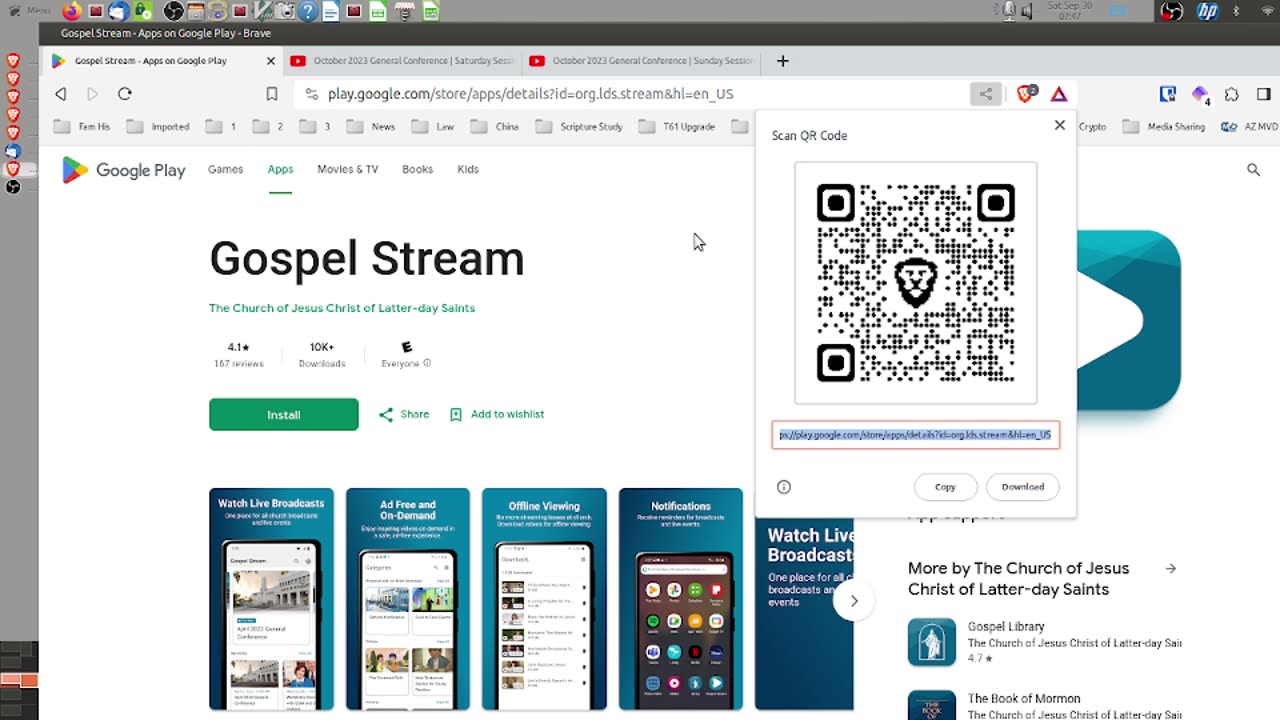
Task: Open site settings icon beside the URL
Action: (311, 94)
